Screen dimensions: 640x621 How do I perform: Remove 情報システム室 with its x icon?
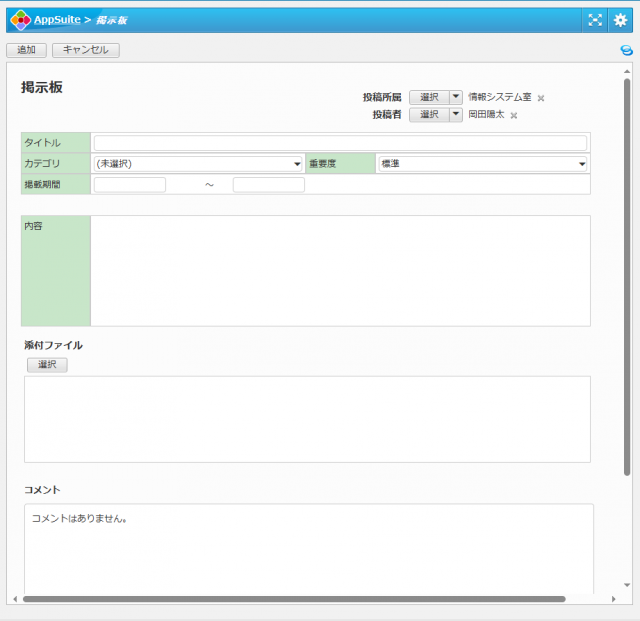pos(541,98)
